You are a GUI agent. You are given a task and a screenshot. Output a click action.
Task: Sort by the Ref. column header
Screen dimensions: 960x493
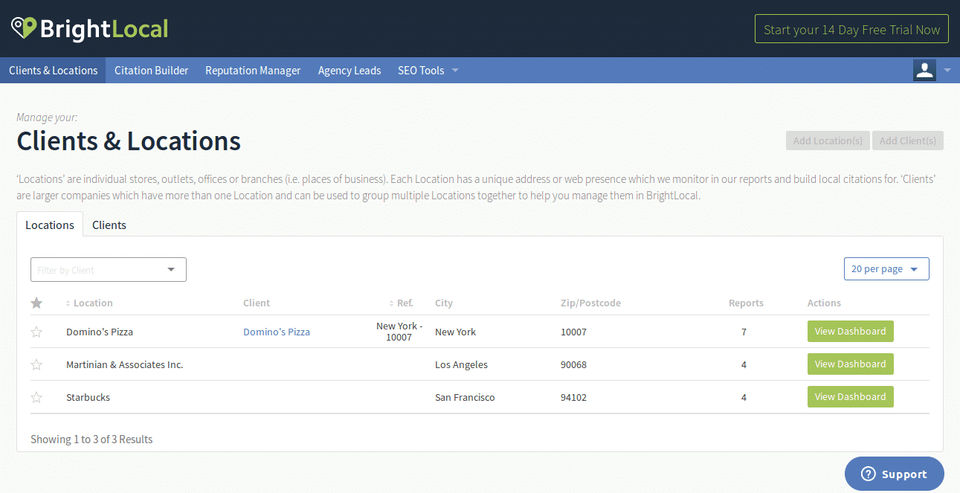(402, 303)
